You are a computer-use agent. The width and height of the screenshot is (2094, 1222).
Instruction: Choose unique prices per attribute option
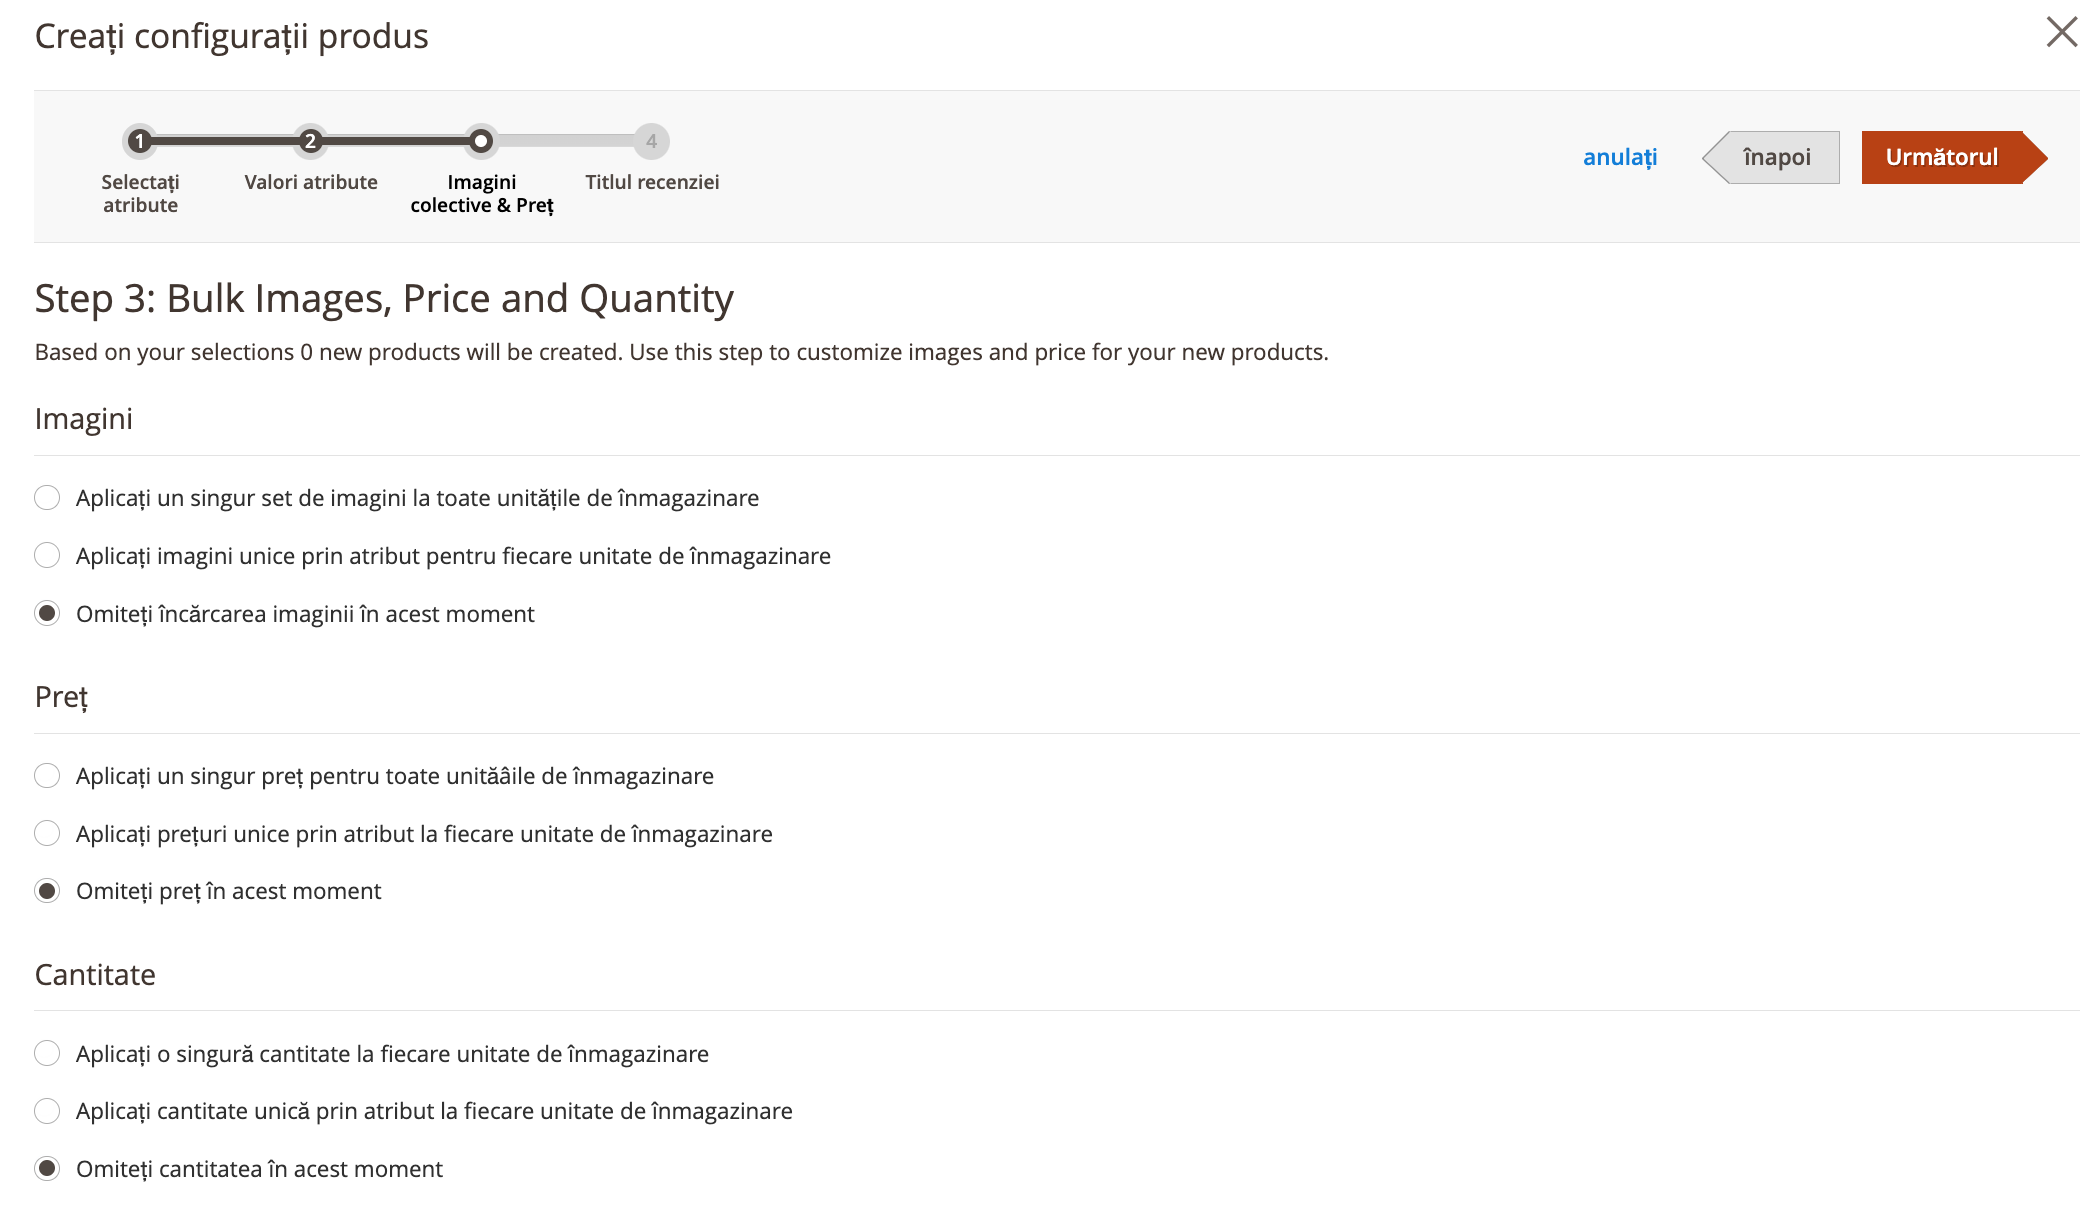tap(47, 834)
